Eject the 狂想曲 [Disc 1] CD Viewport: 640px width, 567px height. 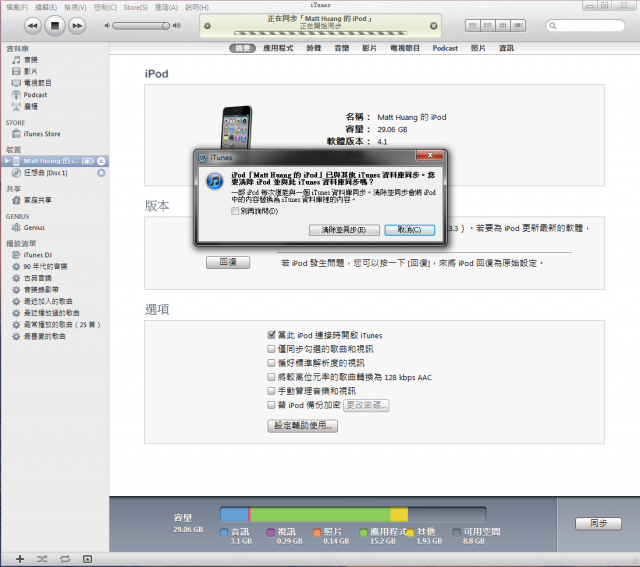tap(101, 173)
